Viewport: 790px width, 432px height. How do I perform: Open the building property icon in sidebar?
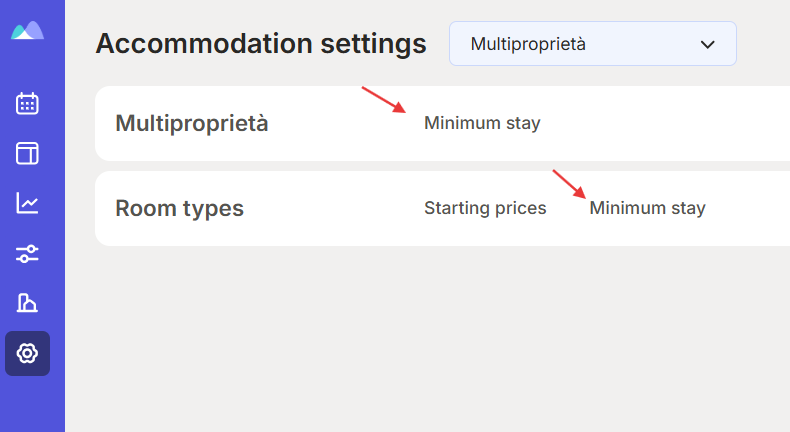[x=27, y=303]
